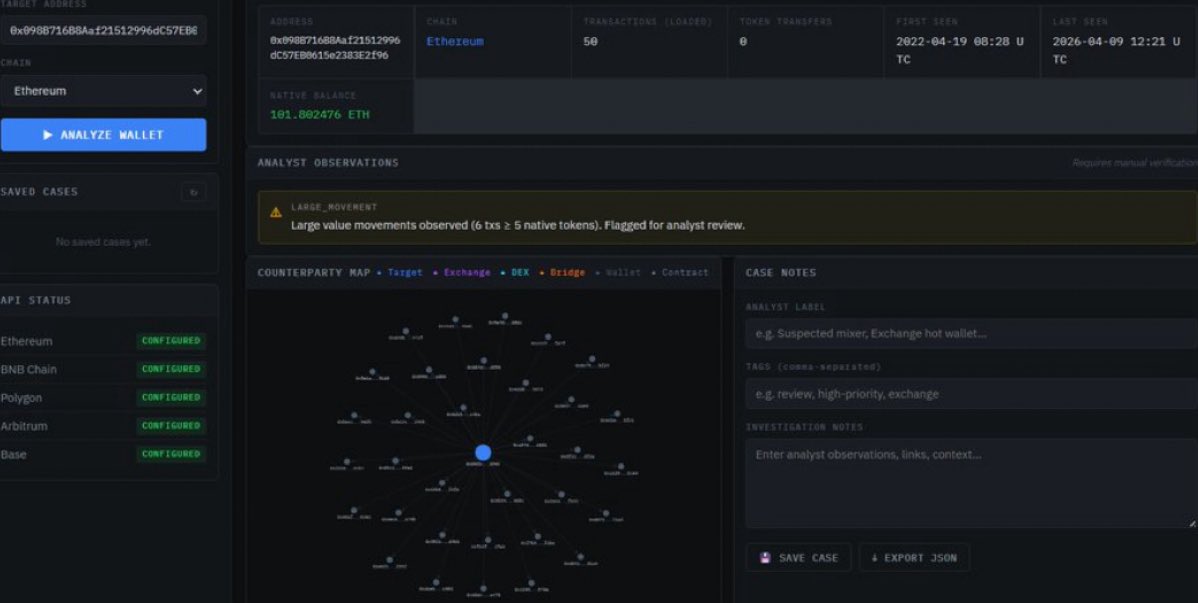Viewport: 1198px width, 603px height.
Task: Click the Counterparty Map panel title
Action: coord(313,273)
